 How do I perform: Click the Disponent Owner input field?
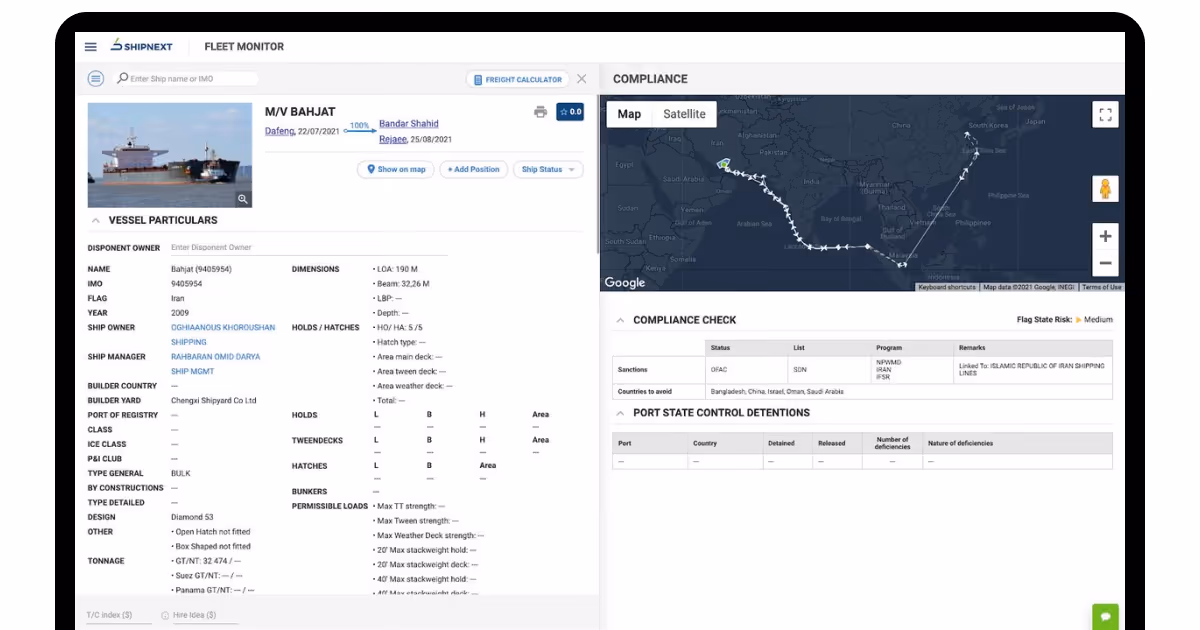(x=375, y=248)
